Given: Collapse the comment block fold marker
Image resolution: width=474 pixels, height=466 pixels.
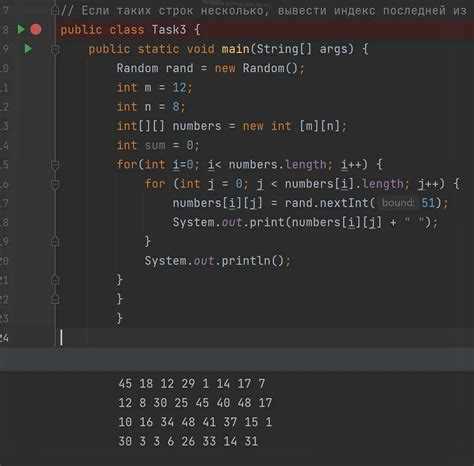Looking at the screenshot, I should click(x=55, y=12).
